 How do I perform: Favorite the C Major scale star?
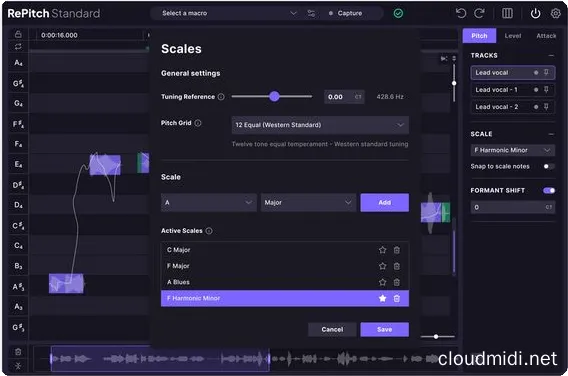click(382, 250)
